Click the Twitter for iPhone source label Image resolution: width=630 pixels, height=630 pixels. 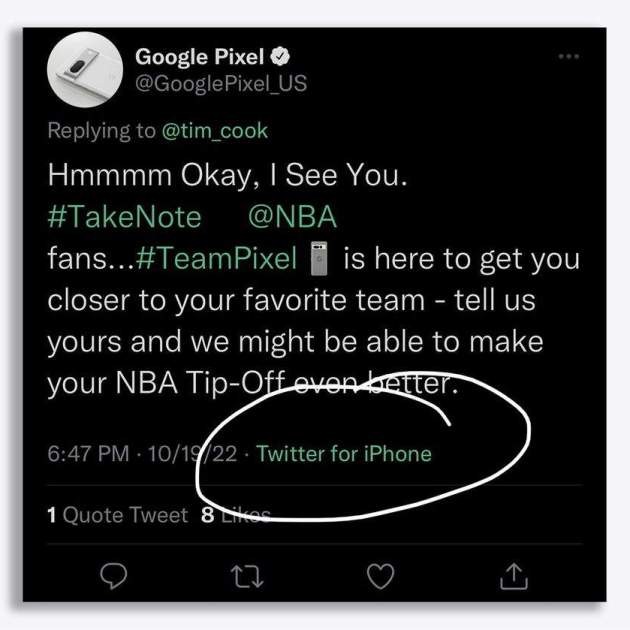(x=344, y=454)
